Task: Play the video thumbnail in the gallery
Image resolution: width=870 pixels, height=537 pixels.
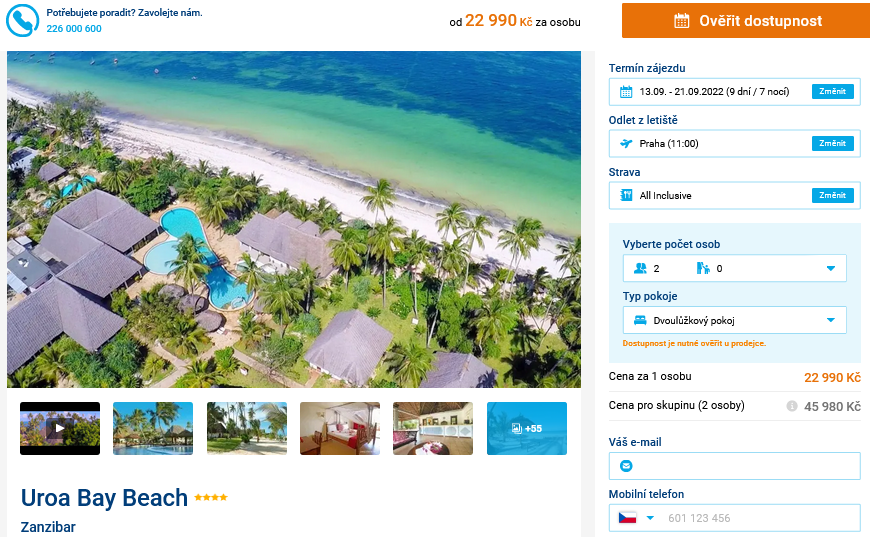Action: [60, 428]
